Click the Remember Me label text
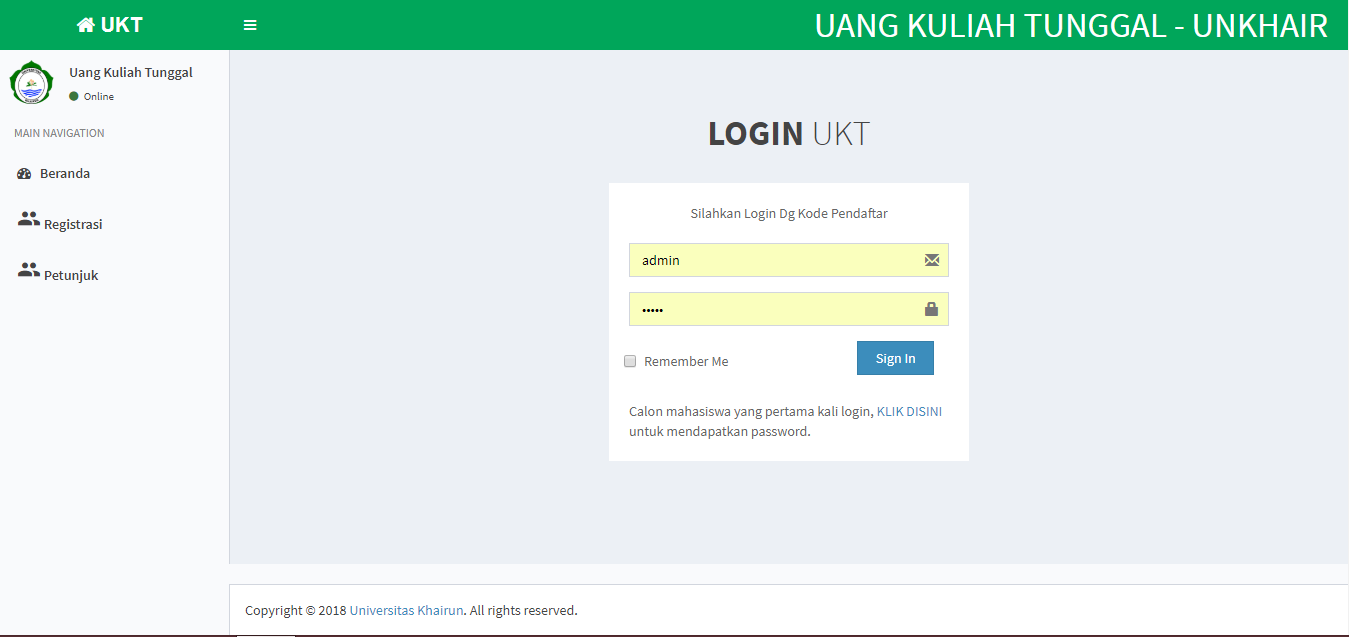 tap(686, 362)
